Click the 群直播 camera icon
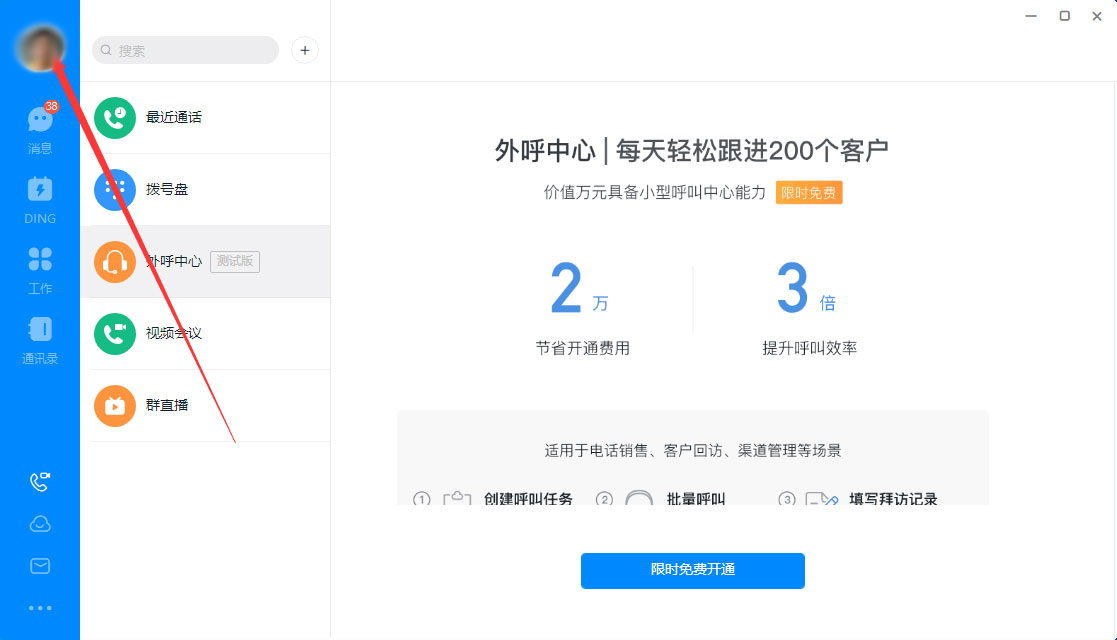1117x640 pixels. pos(114,406)
